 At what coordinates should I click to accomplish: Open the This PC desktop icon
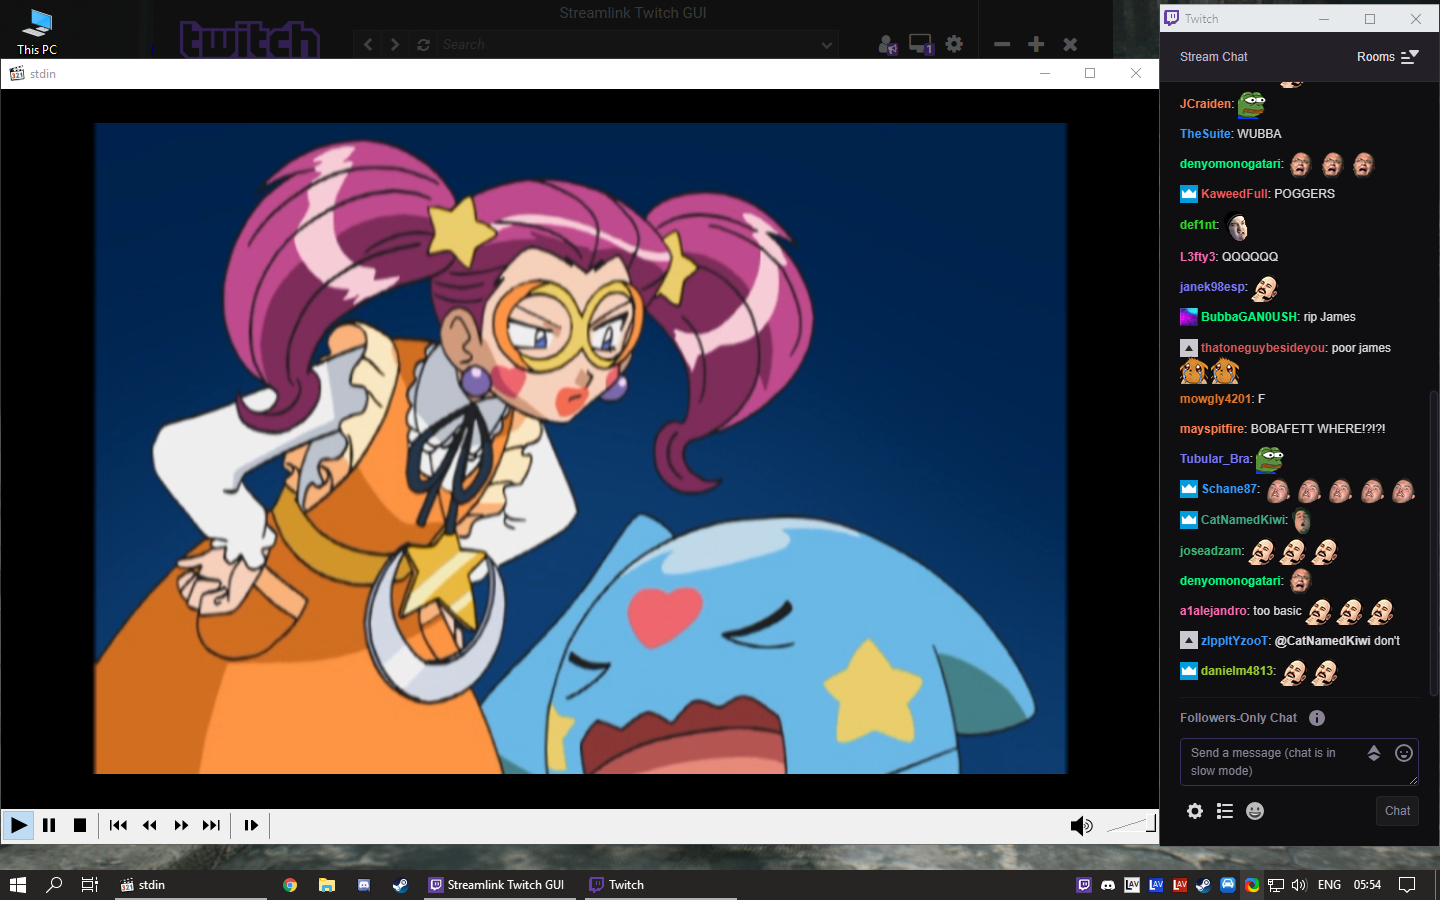[36, 31]
